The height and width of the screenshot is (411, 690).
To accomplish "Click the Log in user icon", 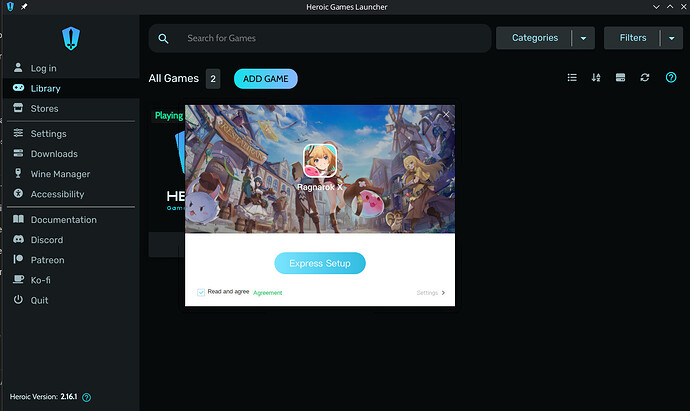I will coord(18,67).
